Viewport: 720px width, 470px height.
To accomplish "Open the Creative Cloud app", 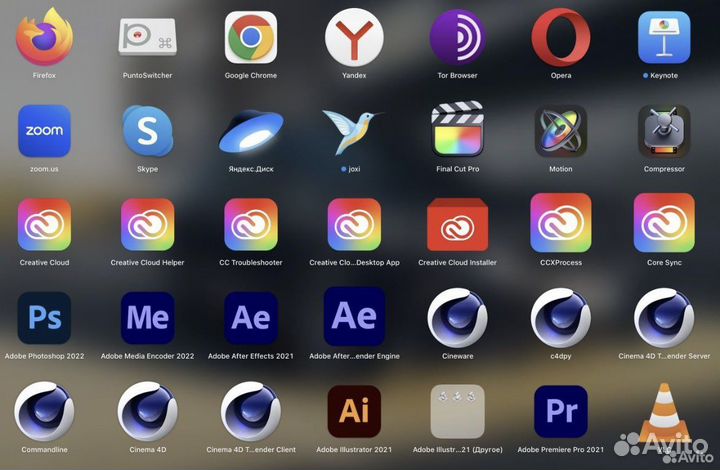I will 44,224.
